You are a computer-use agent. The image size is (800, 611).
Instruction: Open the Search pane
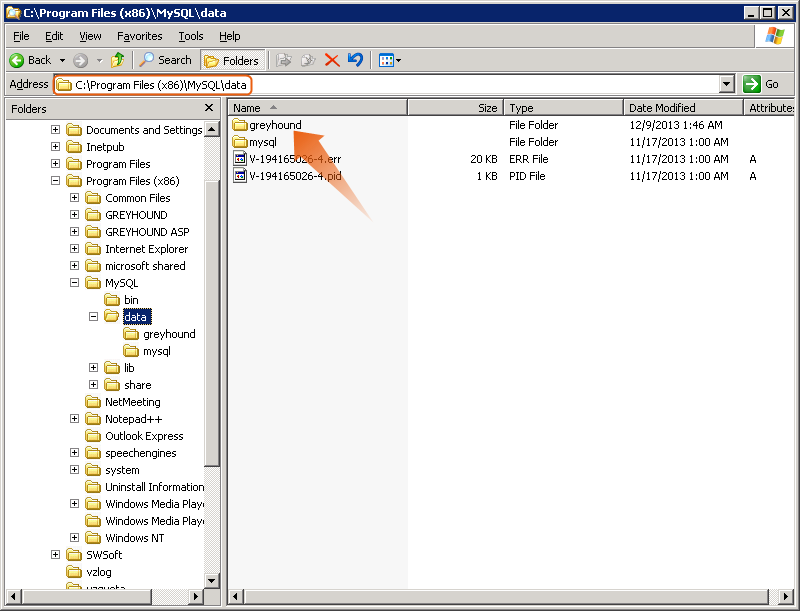pos(165,60)
